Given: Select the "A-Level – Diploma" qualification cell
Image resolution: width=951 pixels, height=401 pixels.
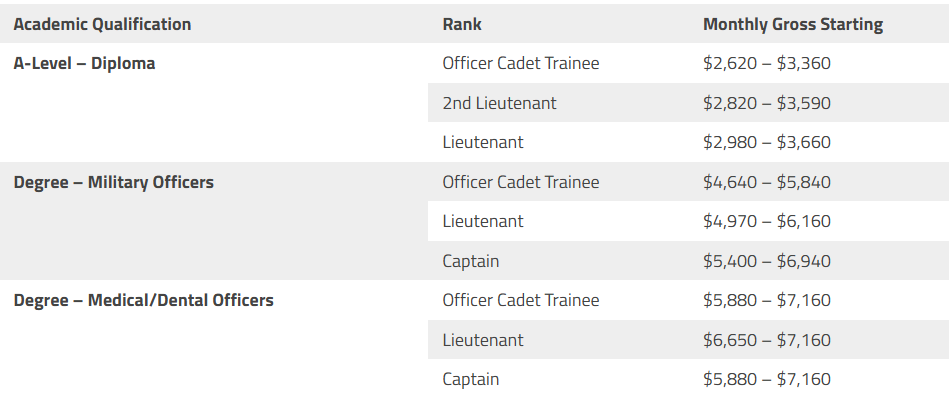Looking at the screenshot, I should 84,63.
